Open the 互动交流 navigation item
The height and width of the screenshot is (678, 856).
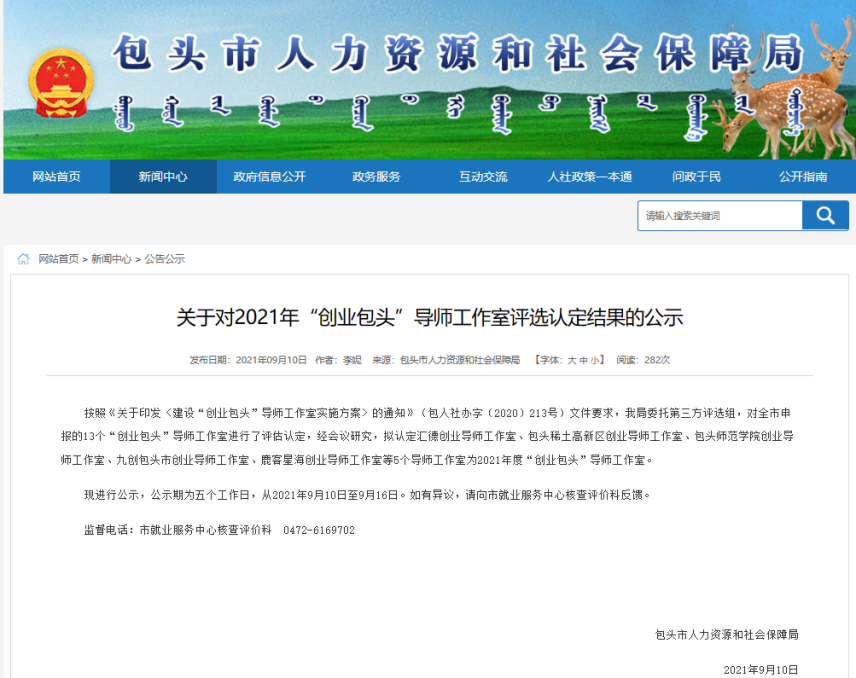(x=483, y=177)
